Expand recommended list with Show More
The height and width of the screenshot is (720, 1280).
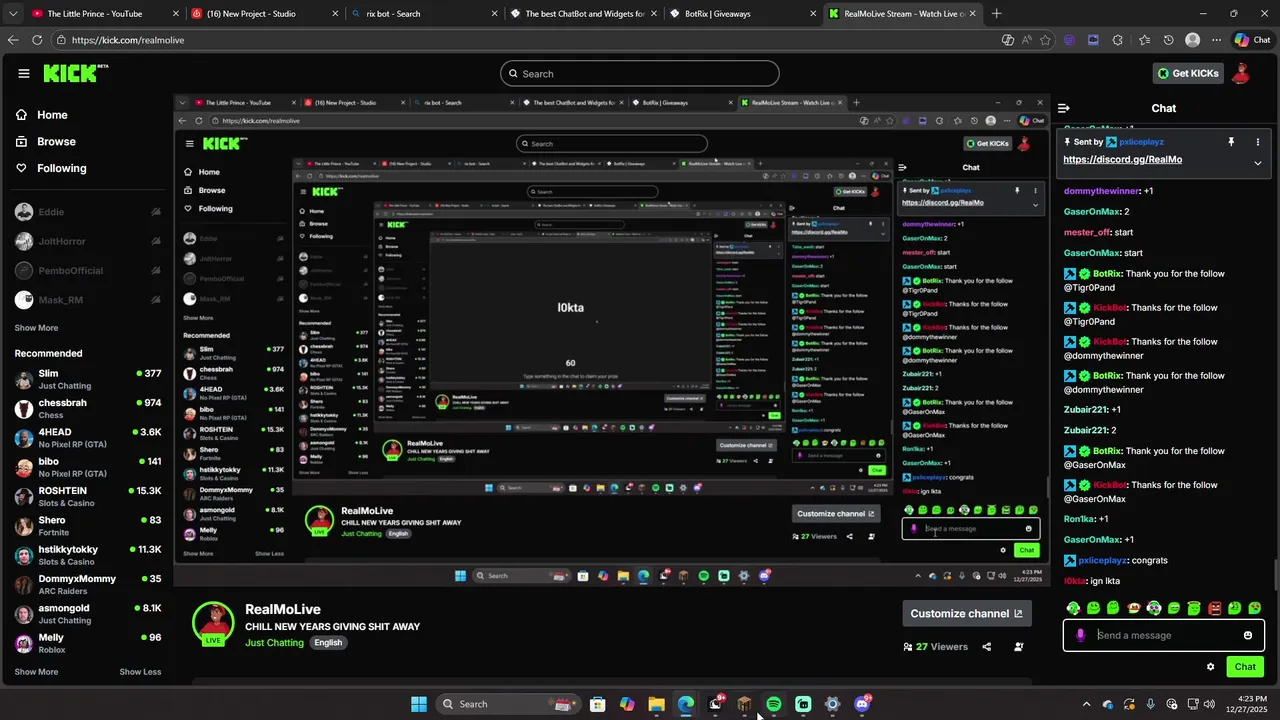pos(36,672)
